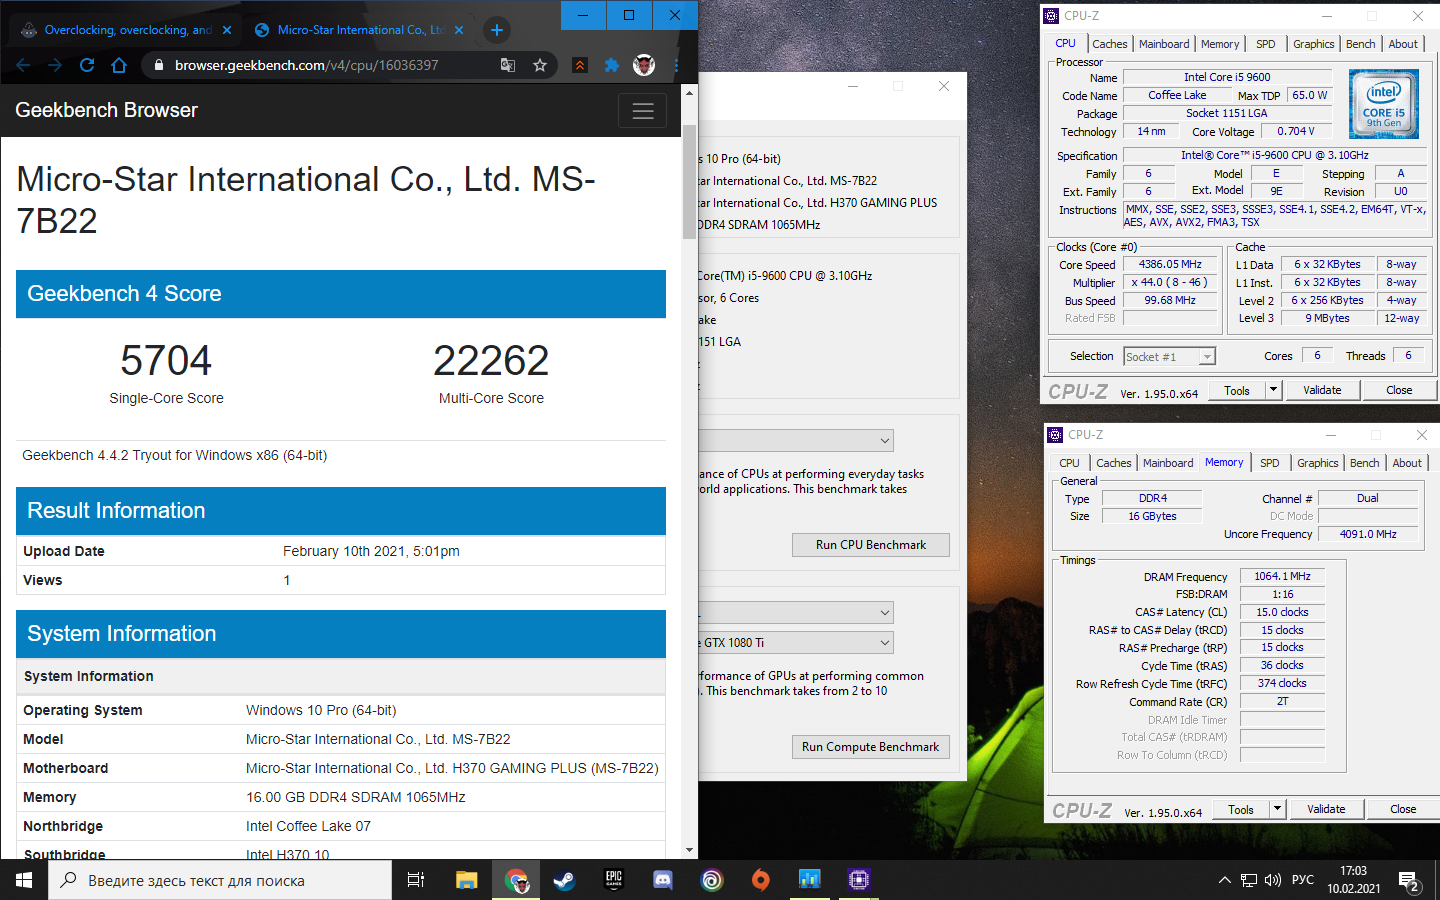Viewport: 1440px width, 900px height.
Task: Open the network tray icon
Action: pos(1249,881)
